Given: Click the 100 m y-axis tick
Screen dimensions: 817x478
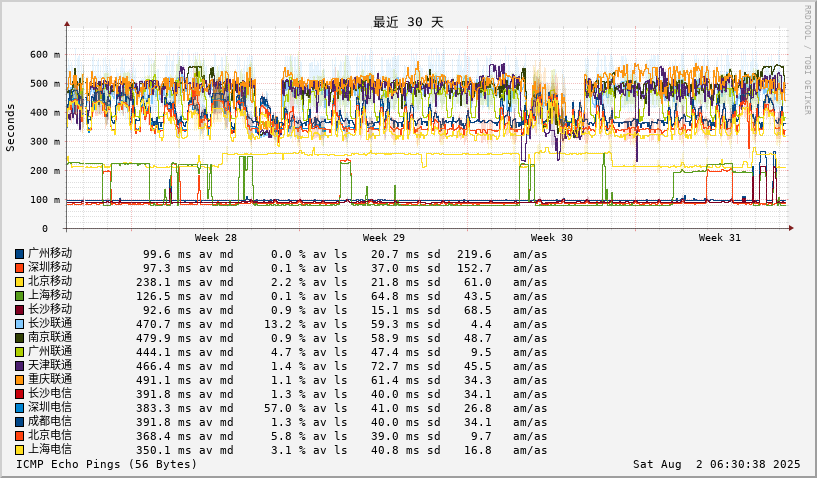Looking at the screenshot, I should [x=45, y=200].
